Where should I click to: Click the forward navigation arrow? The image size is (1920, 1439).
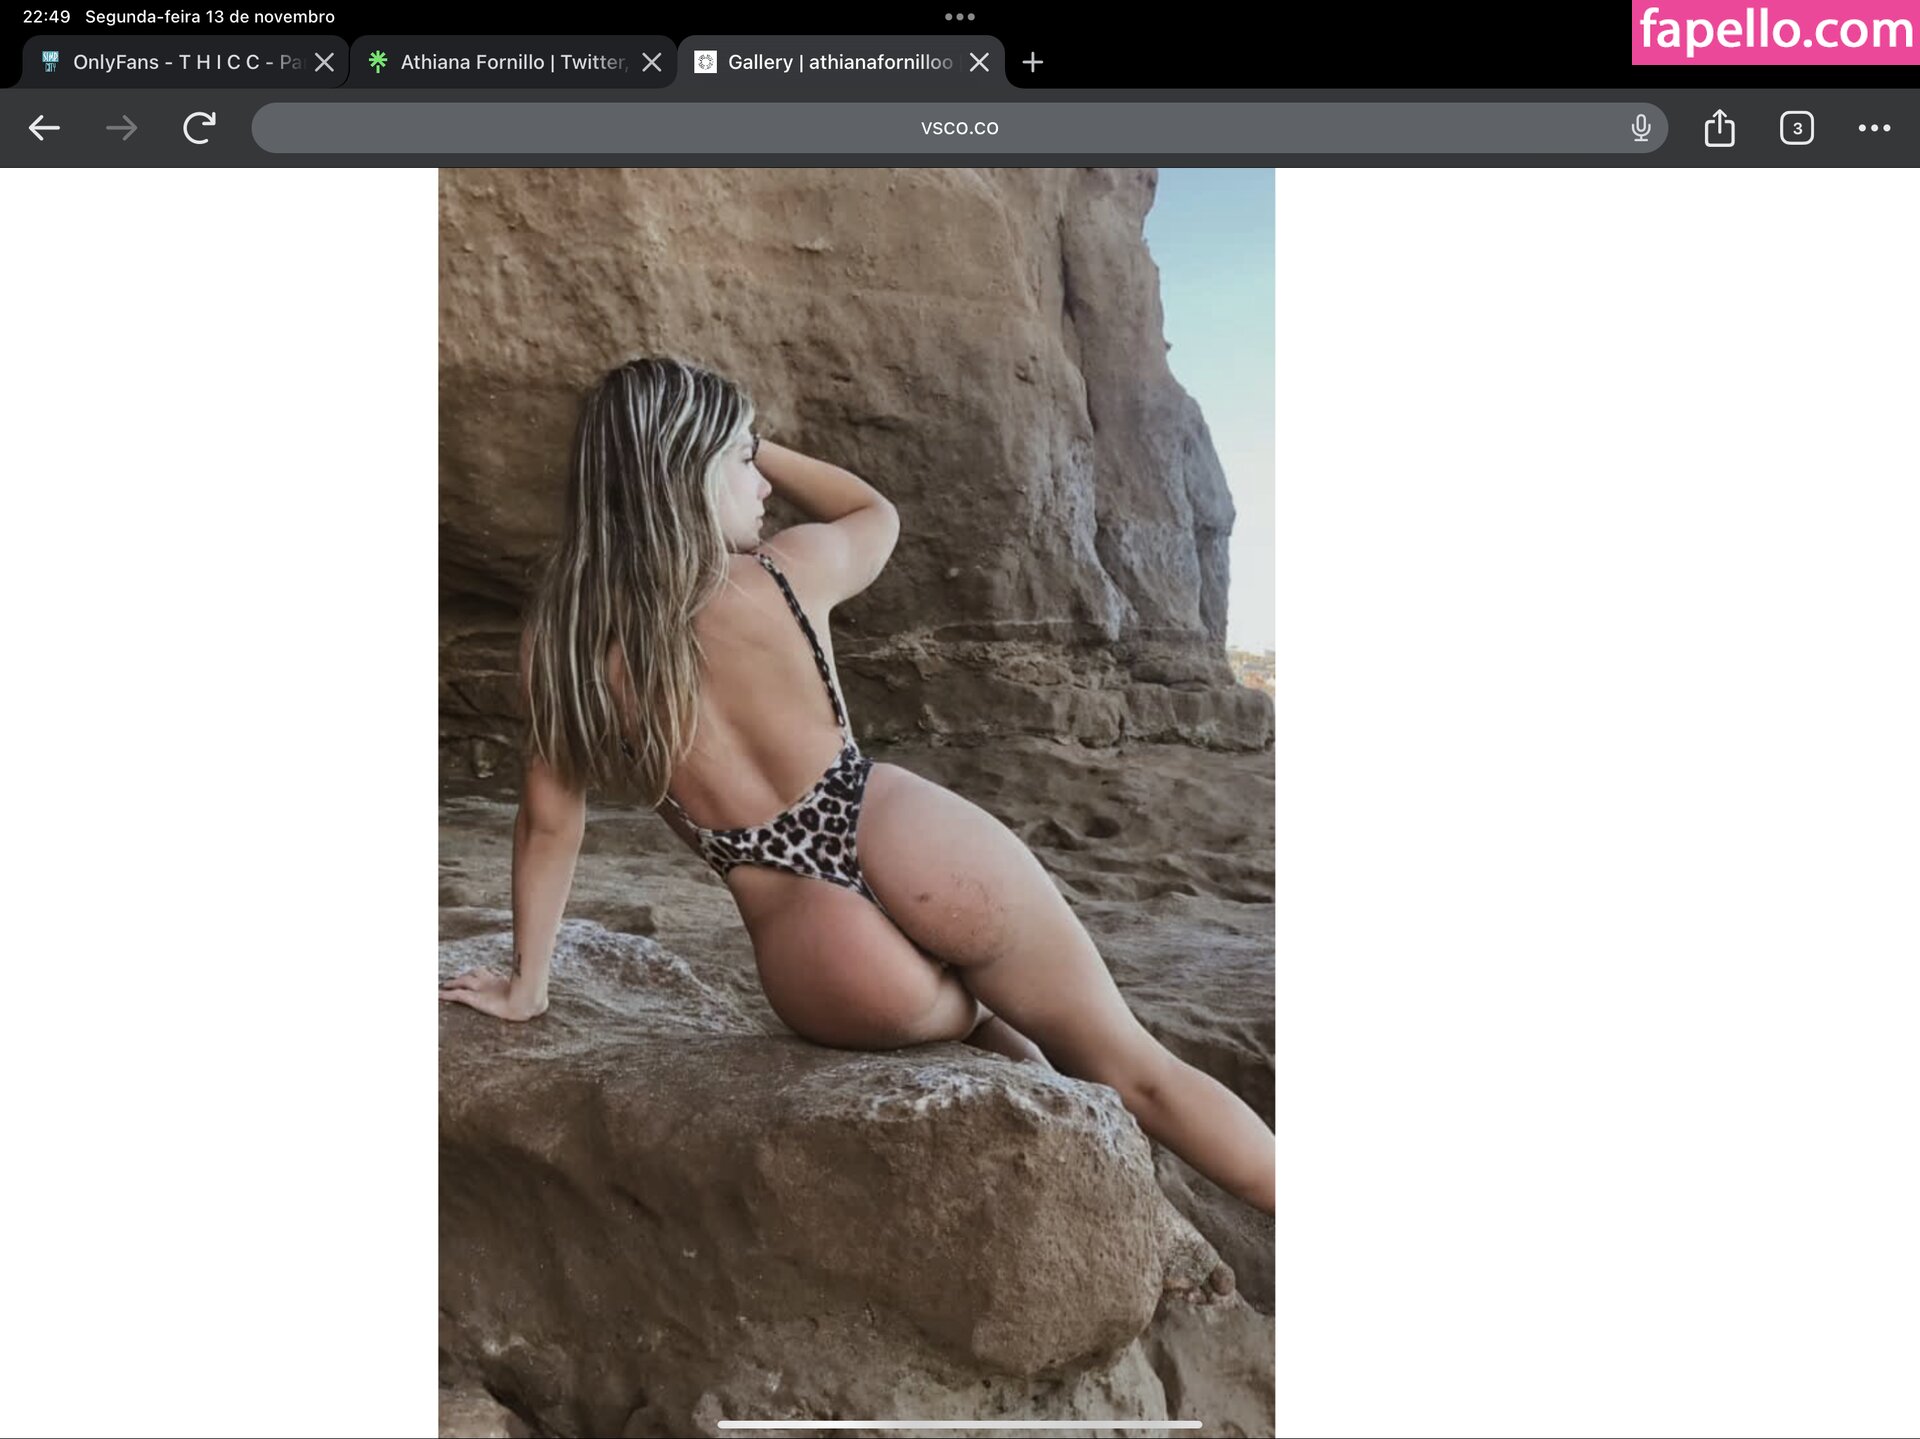(121, 128)
